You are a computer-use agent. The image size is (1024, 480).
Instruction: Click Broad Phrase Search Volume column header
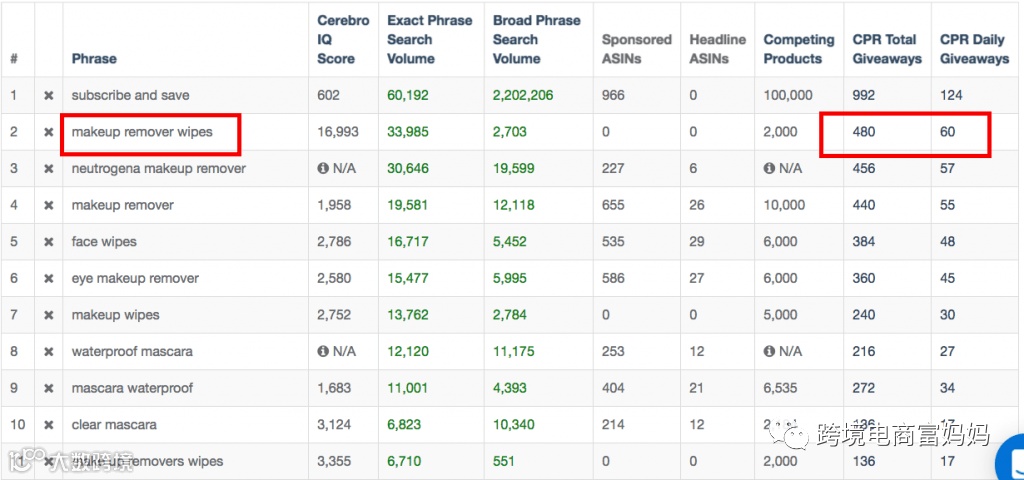[x=537, y=40]
